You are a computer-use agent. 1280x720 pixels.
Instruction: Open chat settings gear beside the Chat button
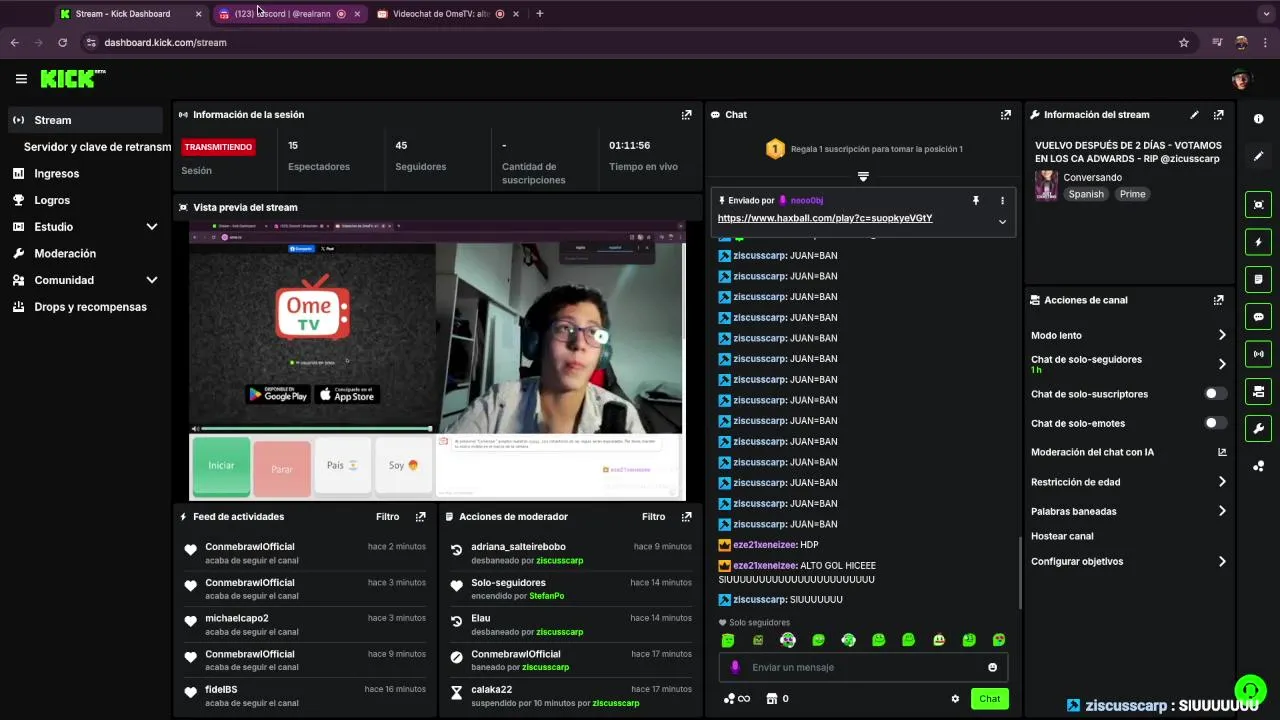(955, 699)
